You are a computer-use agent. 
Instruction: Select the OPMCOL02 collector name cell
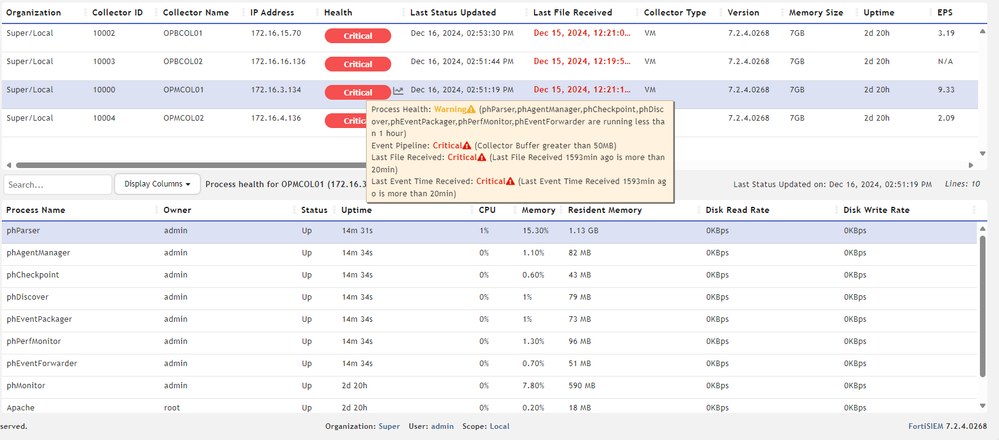pyautogui.click(x=183, y=118)
